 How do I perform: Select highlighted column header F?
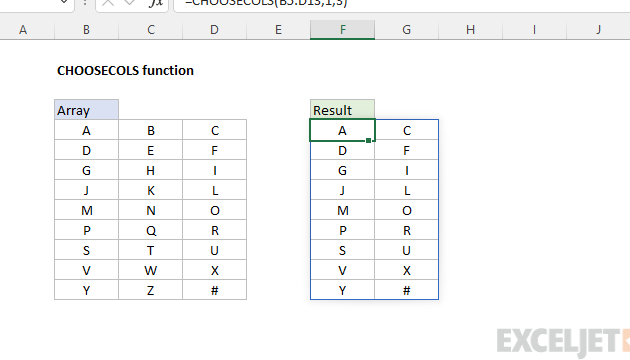click(x=342, y=30)
